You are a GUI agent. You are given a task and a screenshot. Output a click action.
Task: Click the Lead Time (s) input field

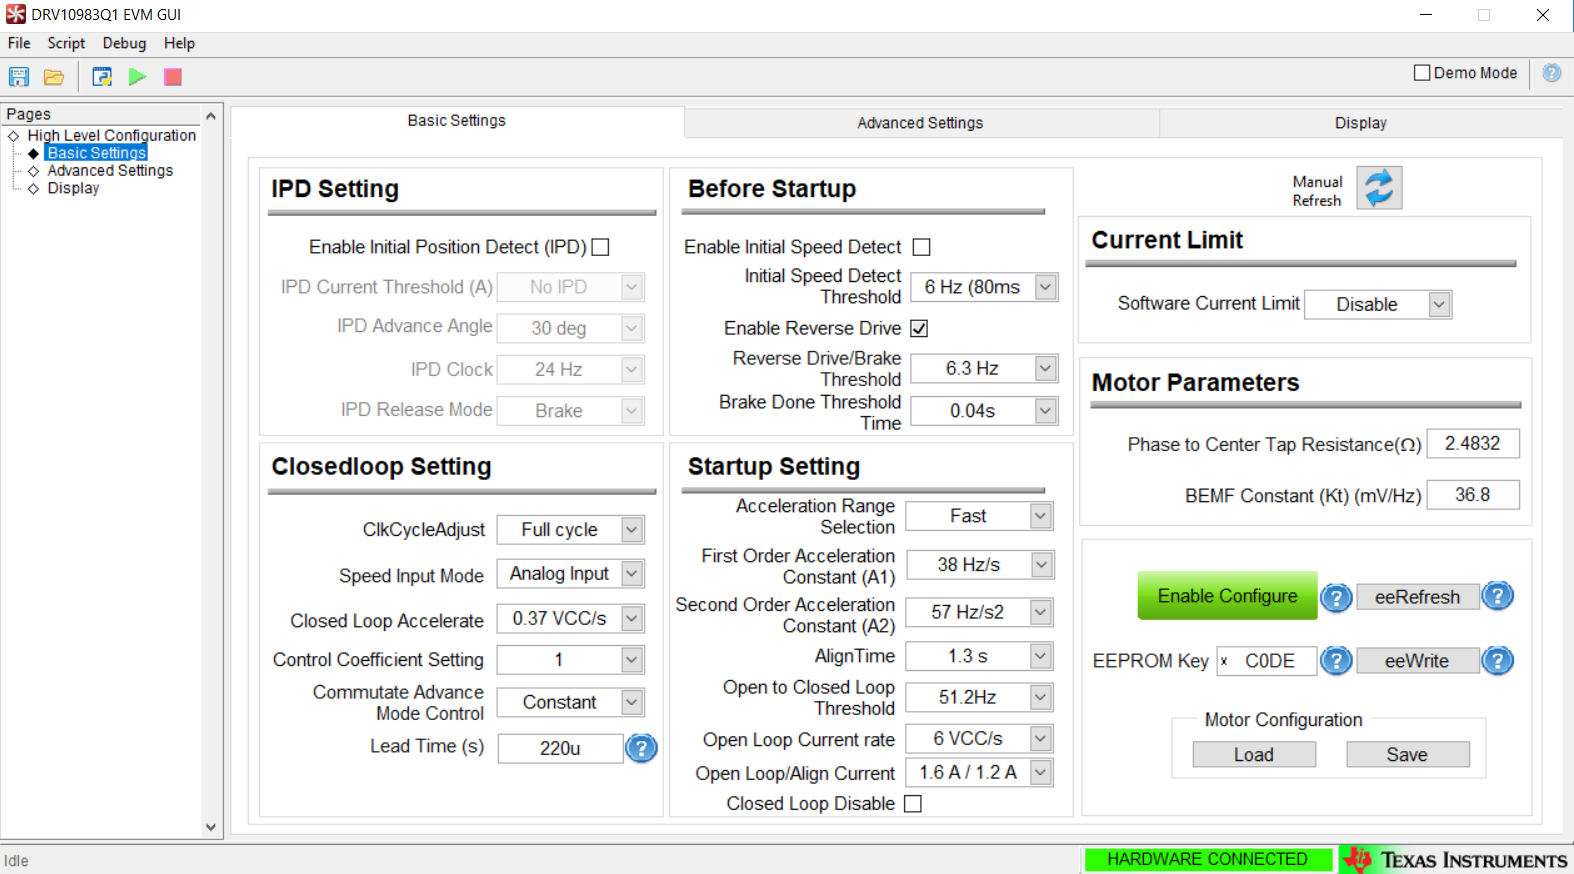pyautogui.click(x=560, y=749)
